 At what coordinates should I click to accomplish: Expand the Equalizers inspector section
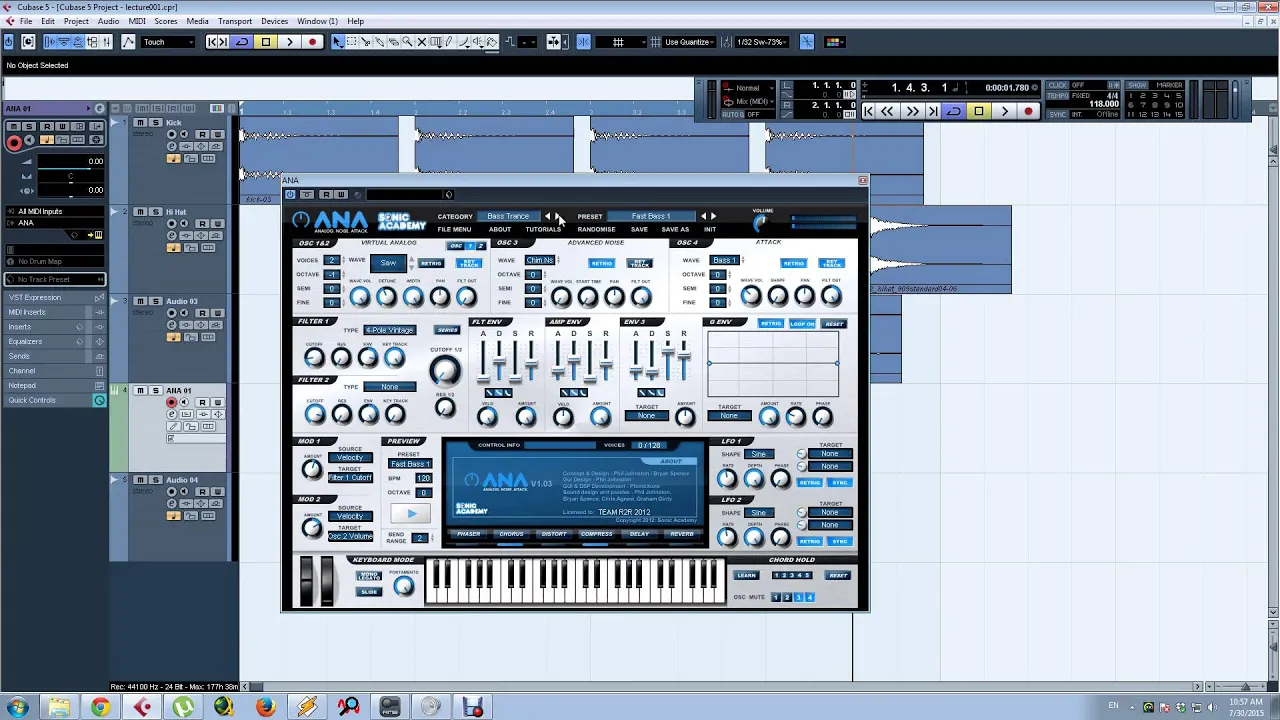click(55, 341)
